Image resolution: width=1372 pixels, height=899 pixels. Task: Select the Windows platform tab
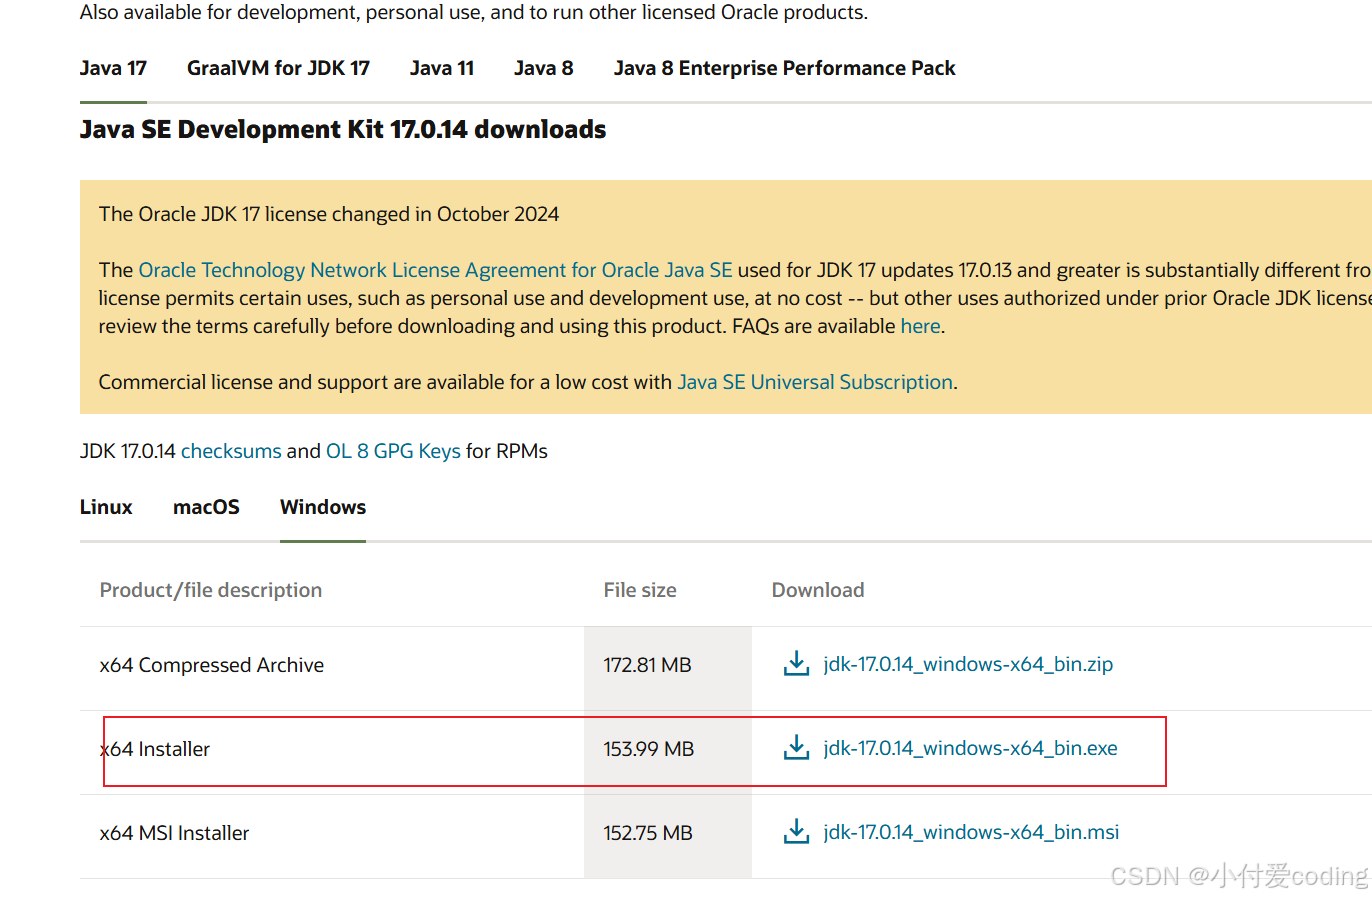[323, 507]
